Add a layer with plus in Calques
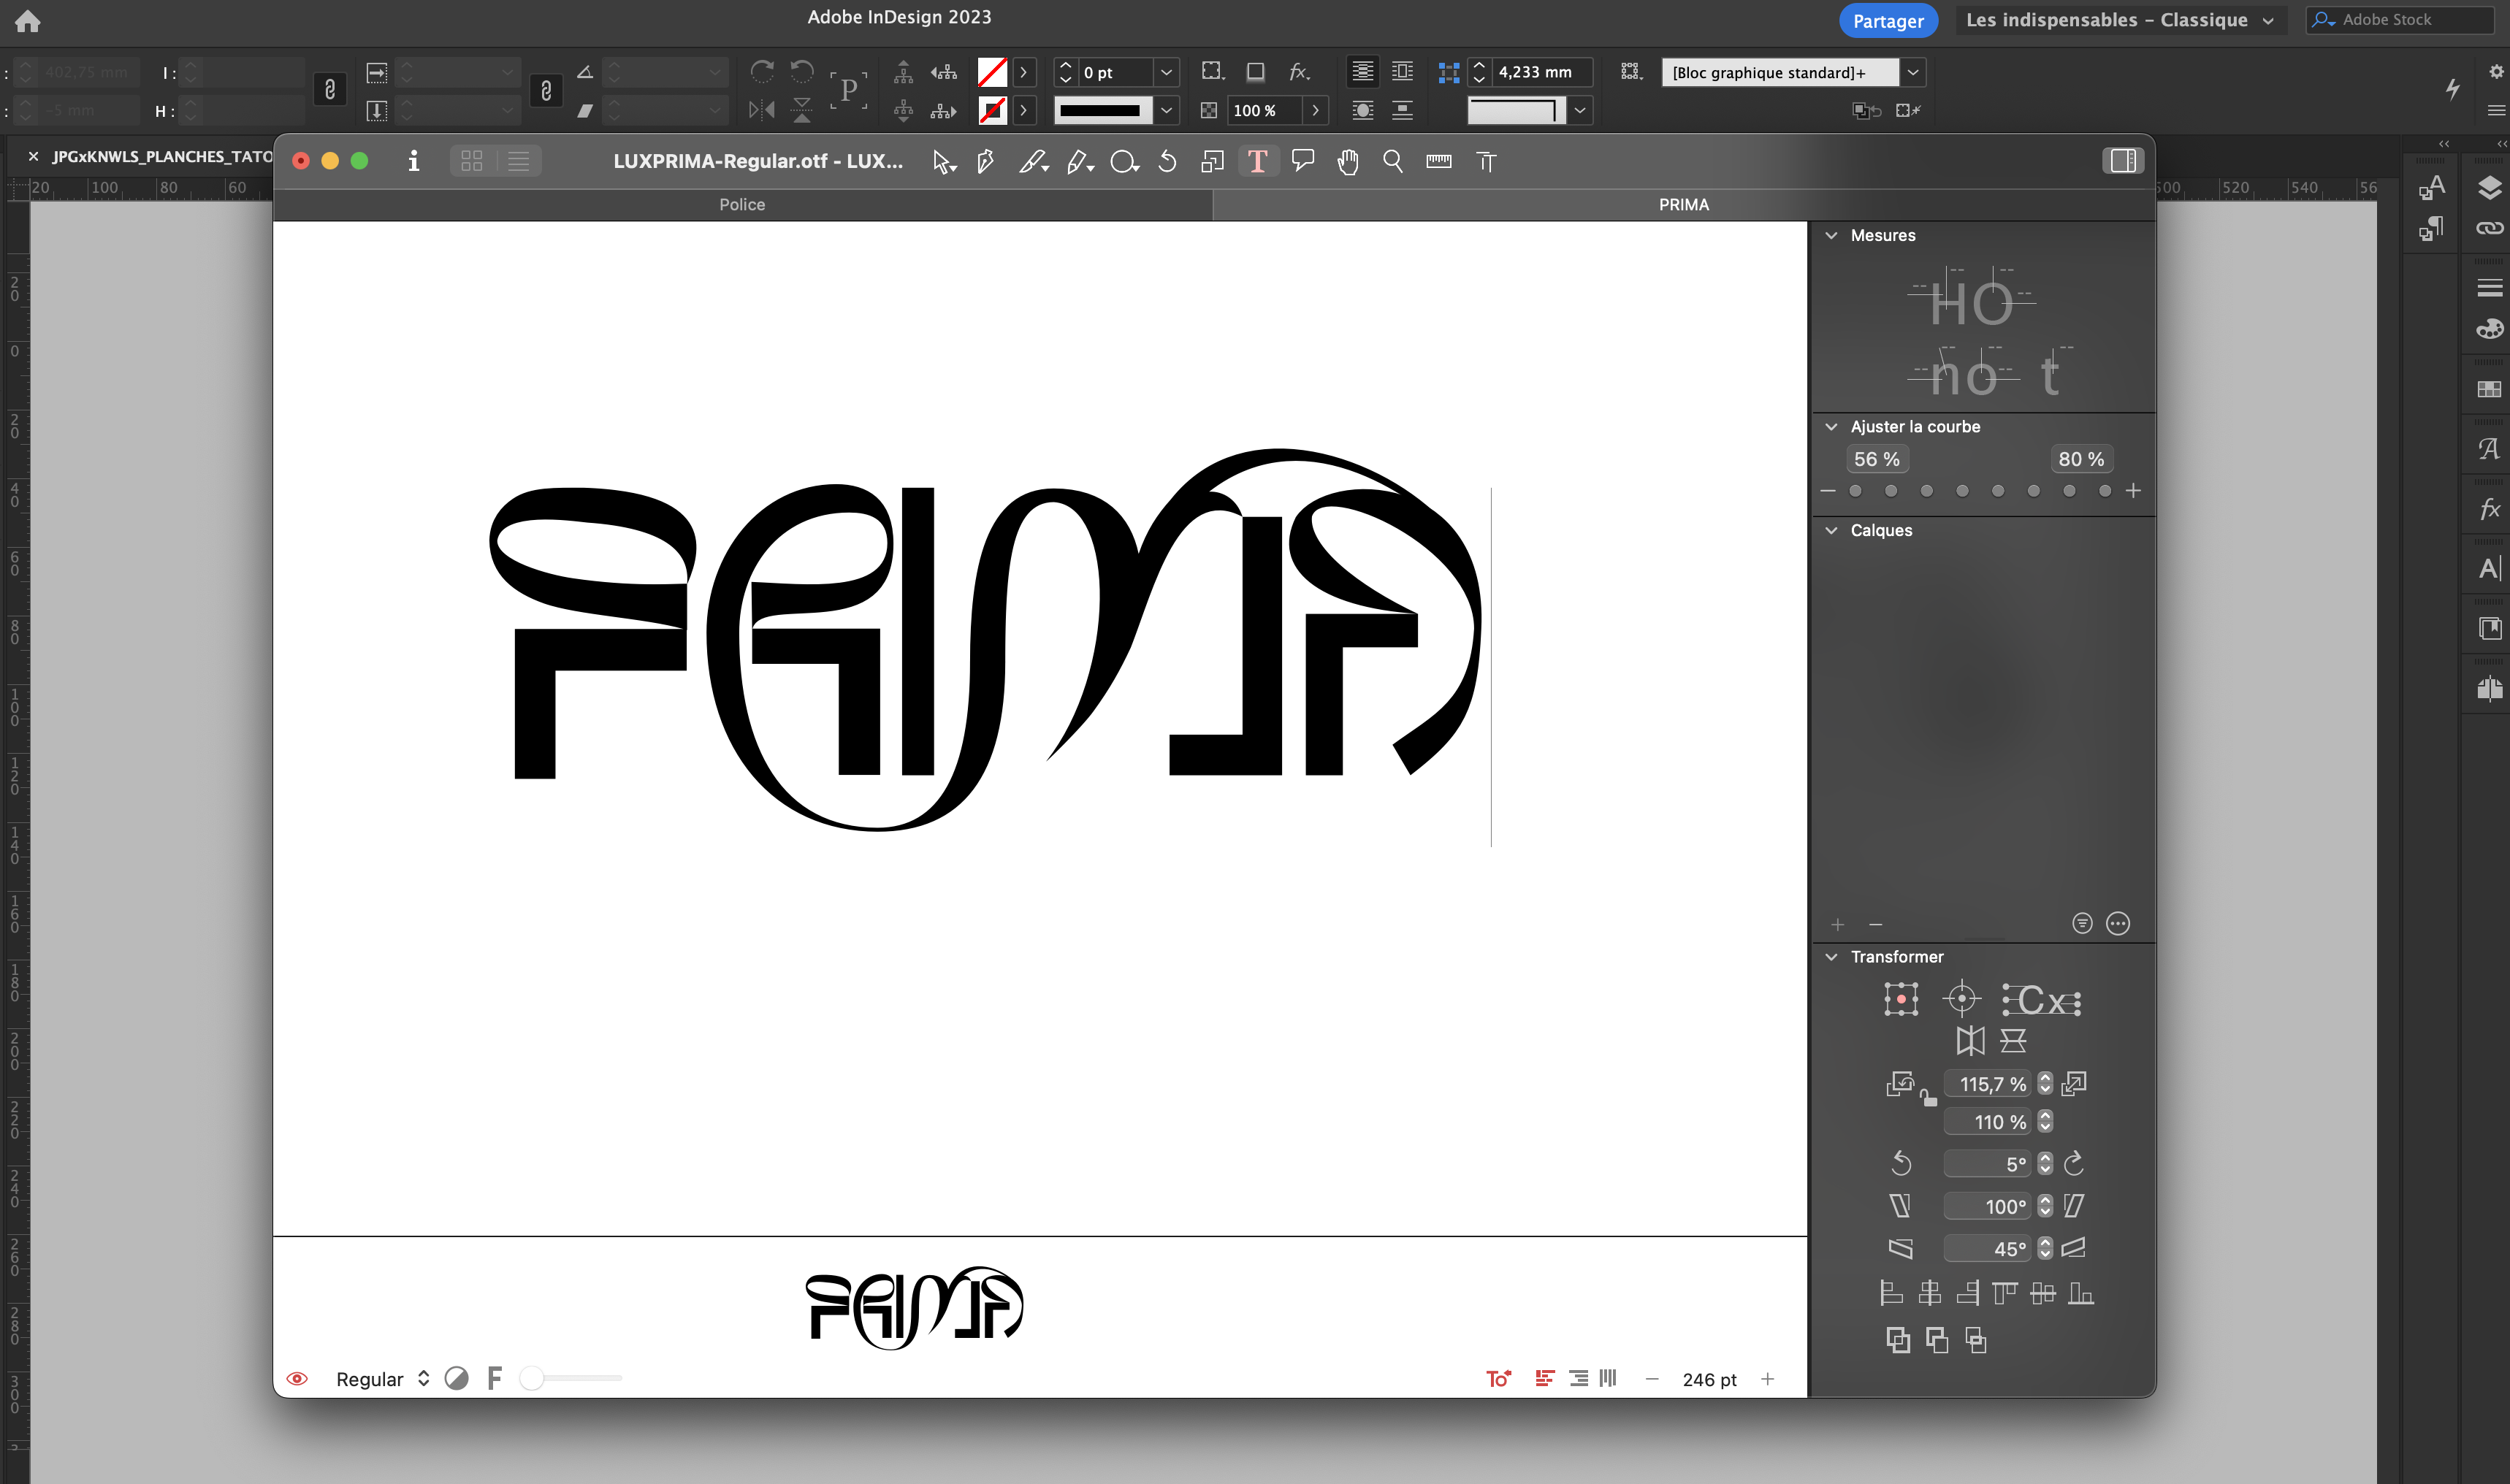 coord(1837,924)
